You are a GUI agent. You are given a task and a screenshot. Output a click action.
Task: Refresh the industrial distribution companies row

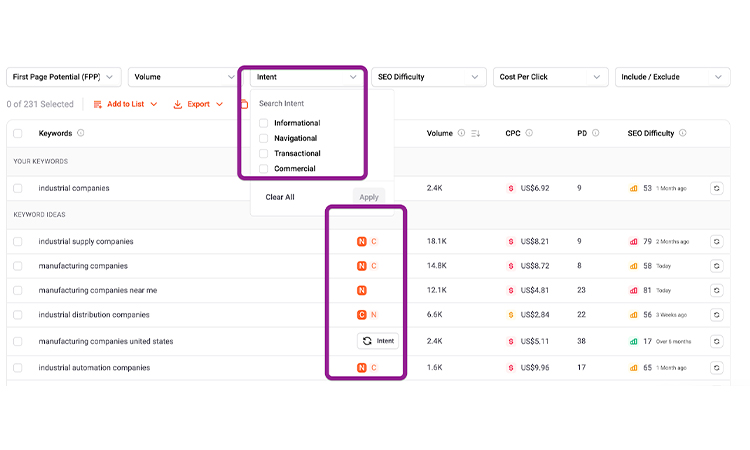click(717, 315)
